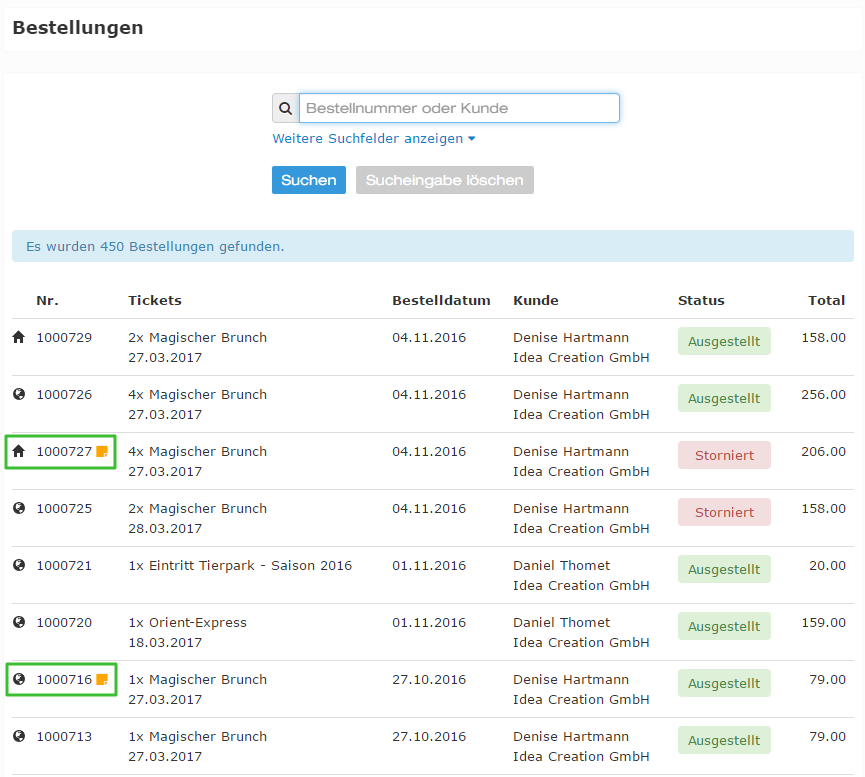865x777 pixels.
Task: Click the globe icon for order 1000713
Action: coord(19,736)
